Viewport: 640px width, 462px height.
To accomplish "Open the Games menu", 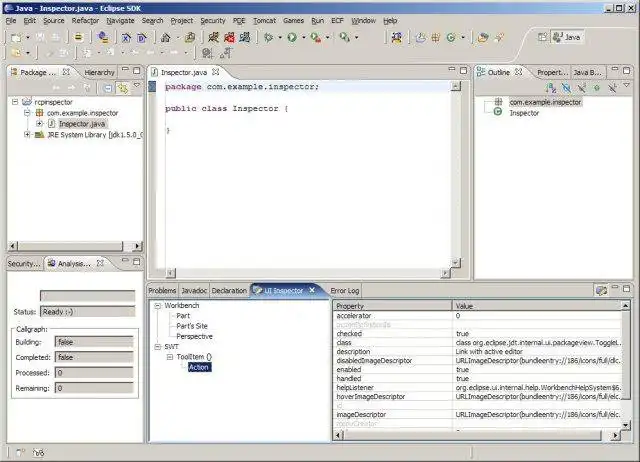I will pyautogui.click(x=293, y=20).
